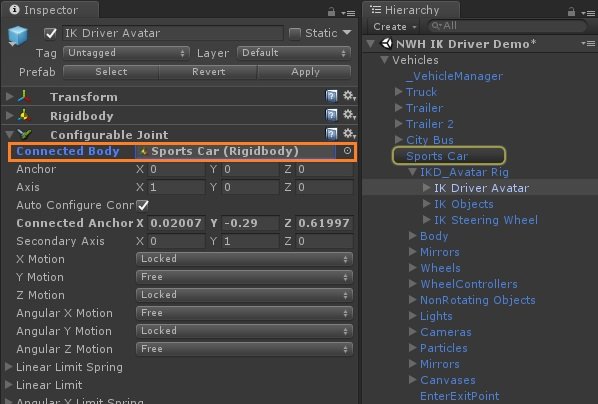Screen dimensions: 598x404
Task: Open the Angular Y Motion dropdown
Action: click(x=244, y=331)
